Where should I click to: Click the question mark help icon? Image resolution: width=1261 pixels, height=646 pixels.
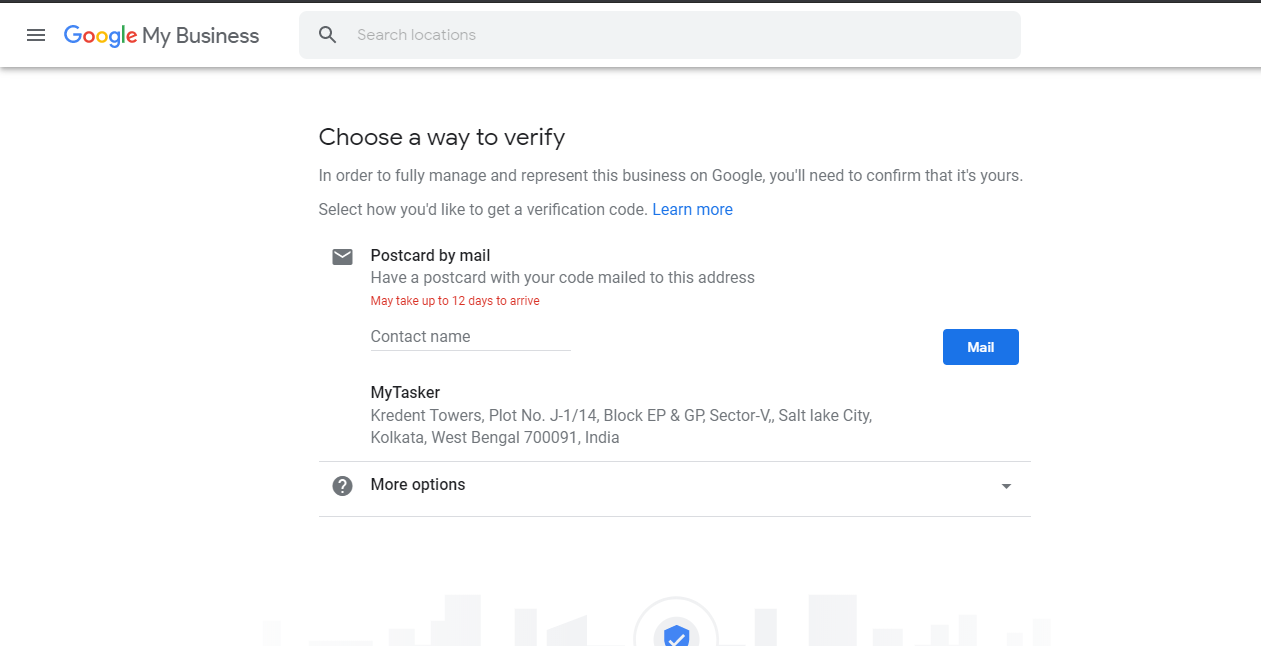[x=342, y=486]
